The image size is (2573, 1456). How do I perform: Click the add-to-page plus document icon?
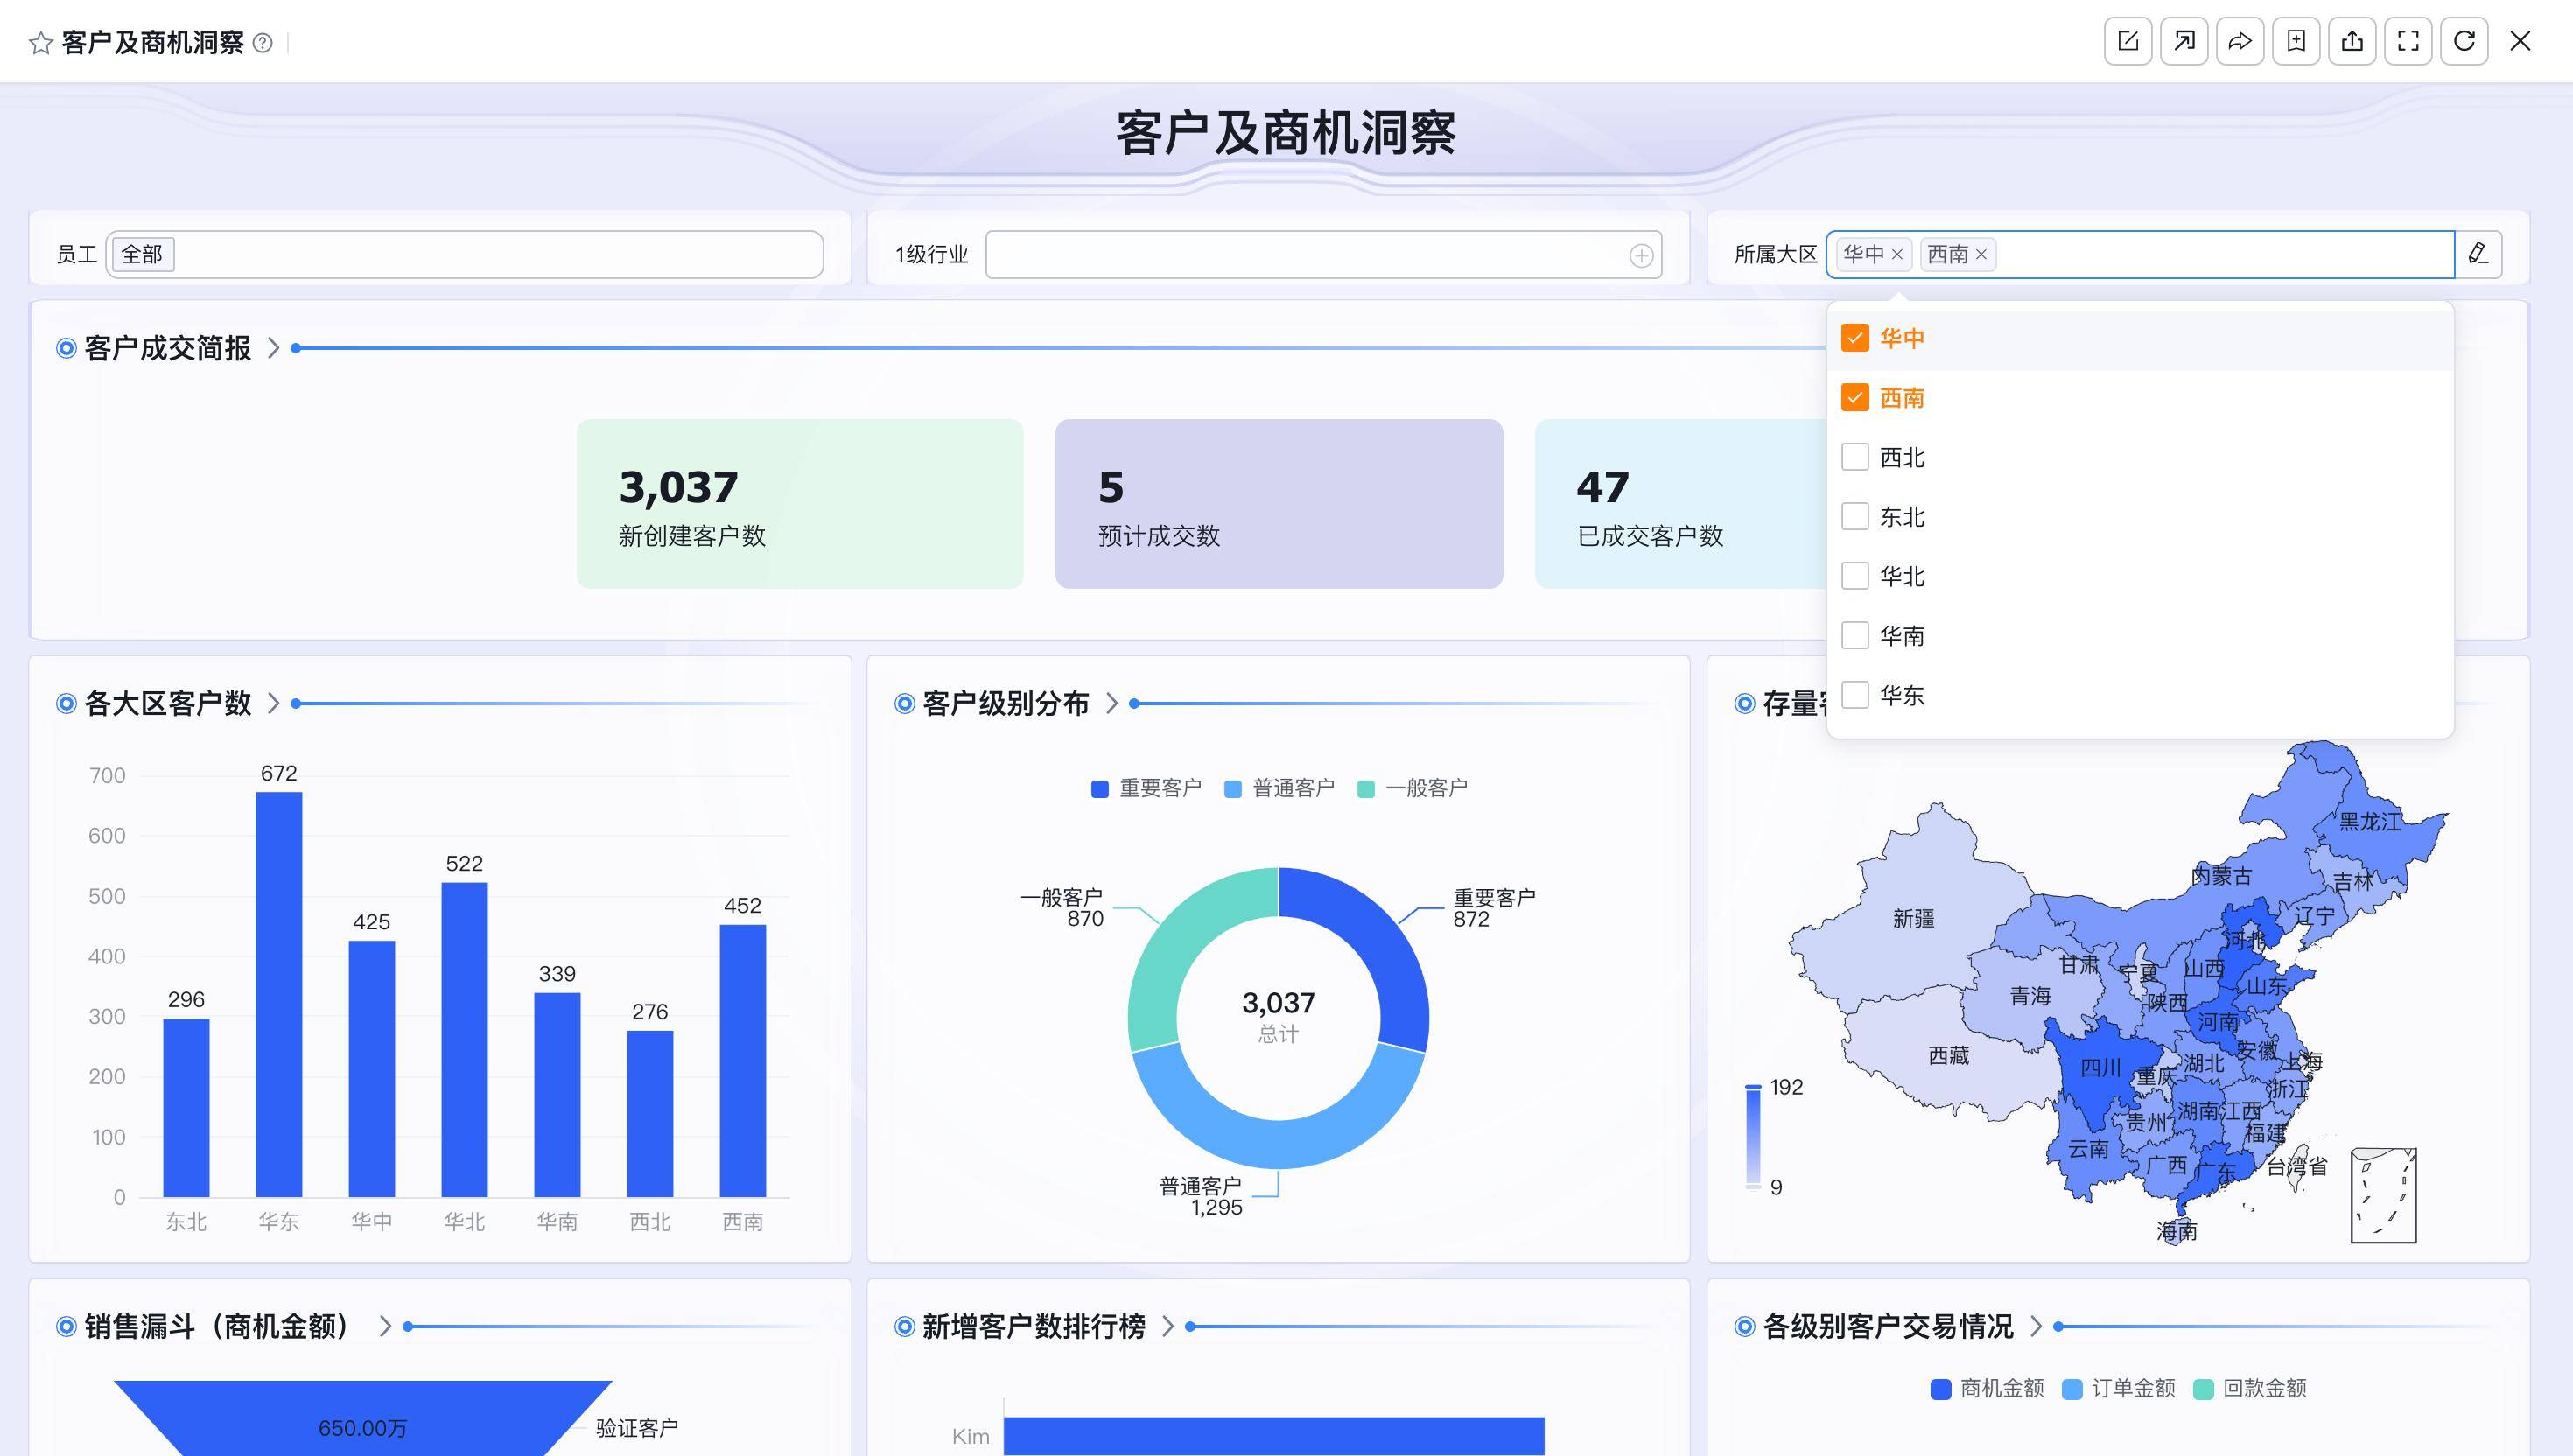point(2296,41)
